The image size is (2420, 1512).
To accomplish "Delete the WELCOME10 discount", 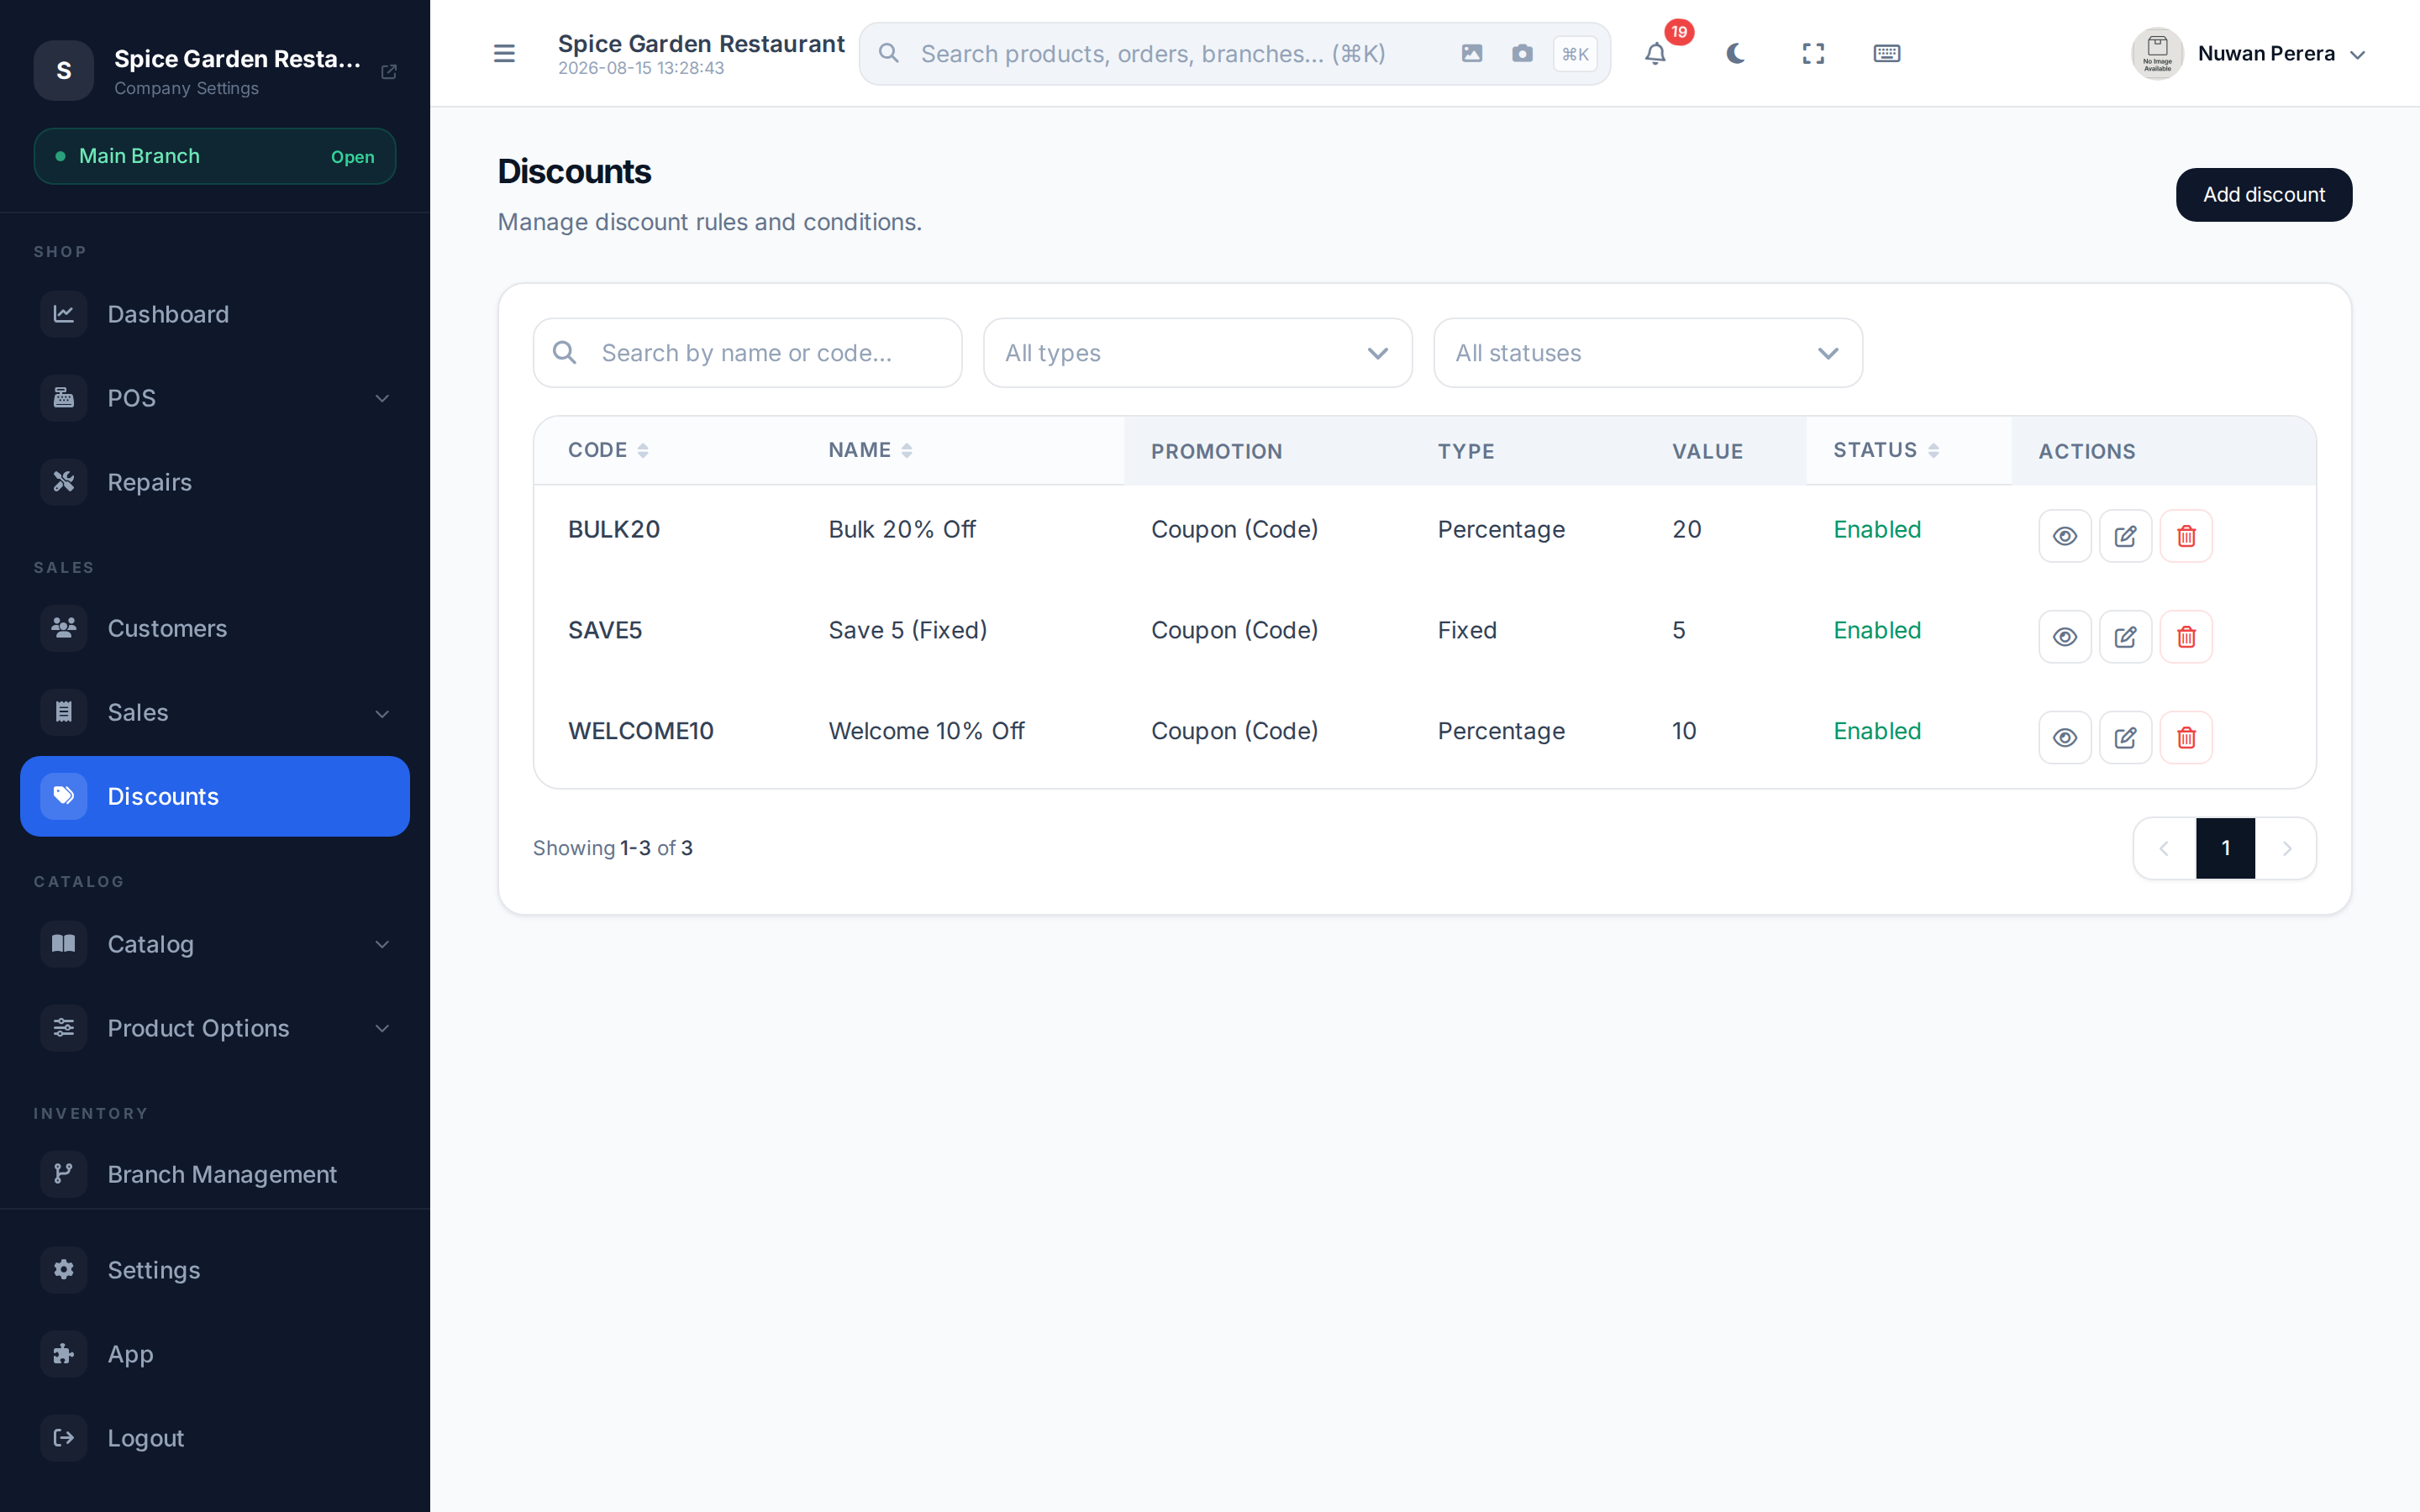I will point(2186,738).
